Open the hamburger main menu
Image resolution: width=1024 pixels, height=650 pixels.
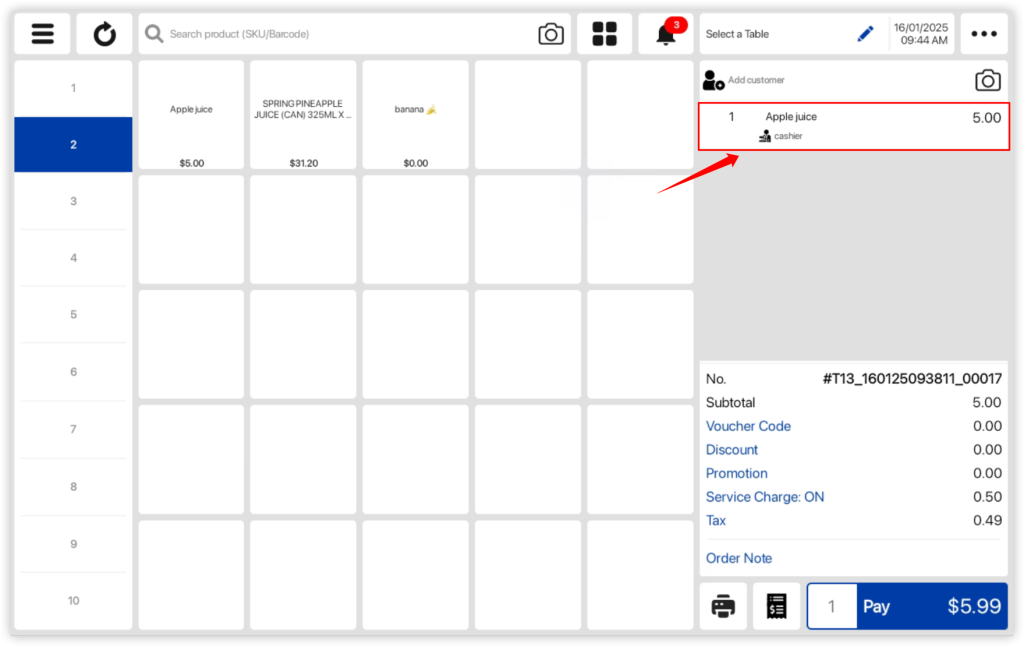42,34
